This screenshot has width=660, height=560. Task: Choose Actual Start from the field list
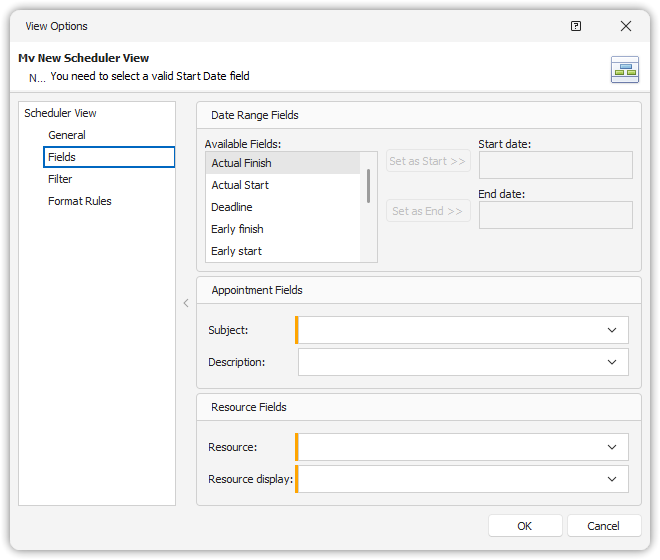coord(240,185)
